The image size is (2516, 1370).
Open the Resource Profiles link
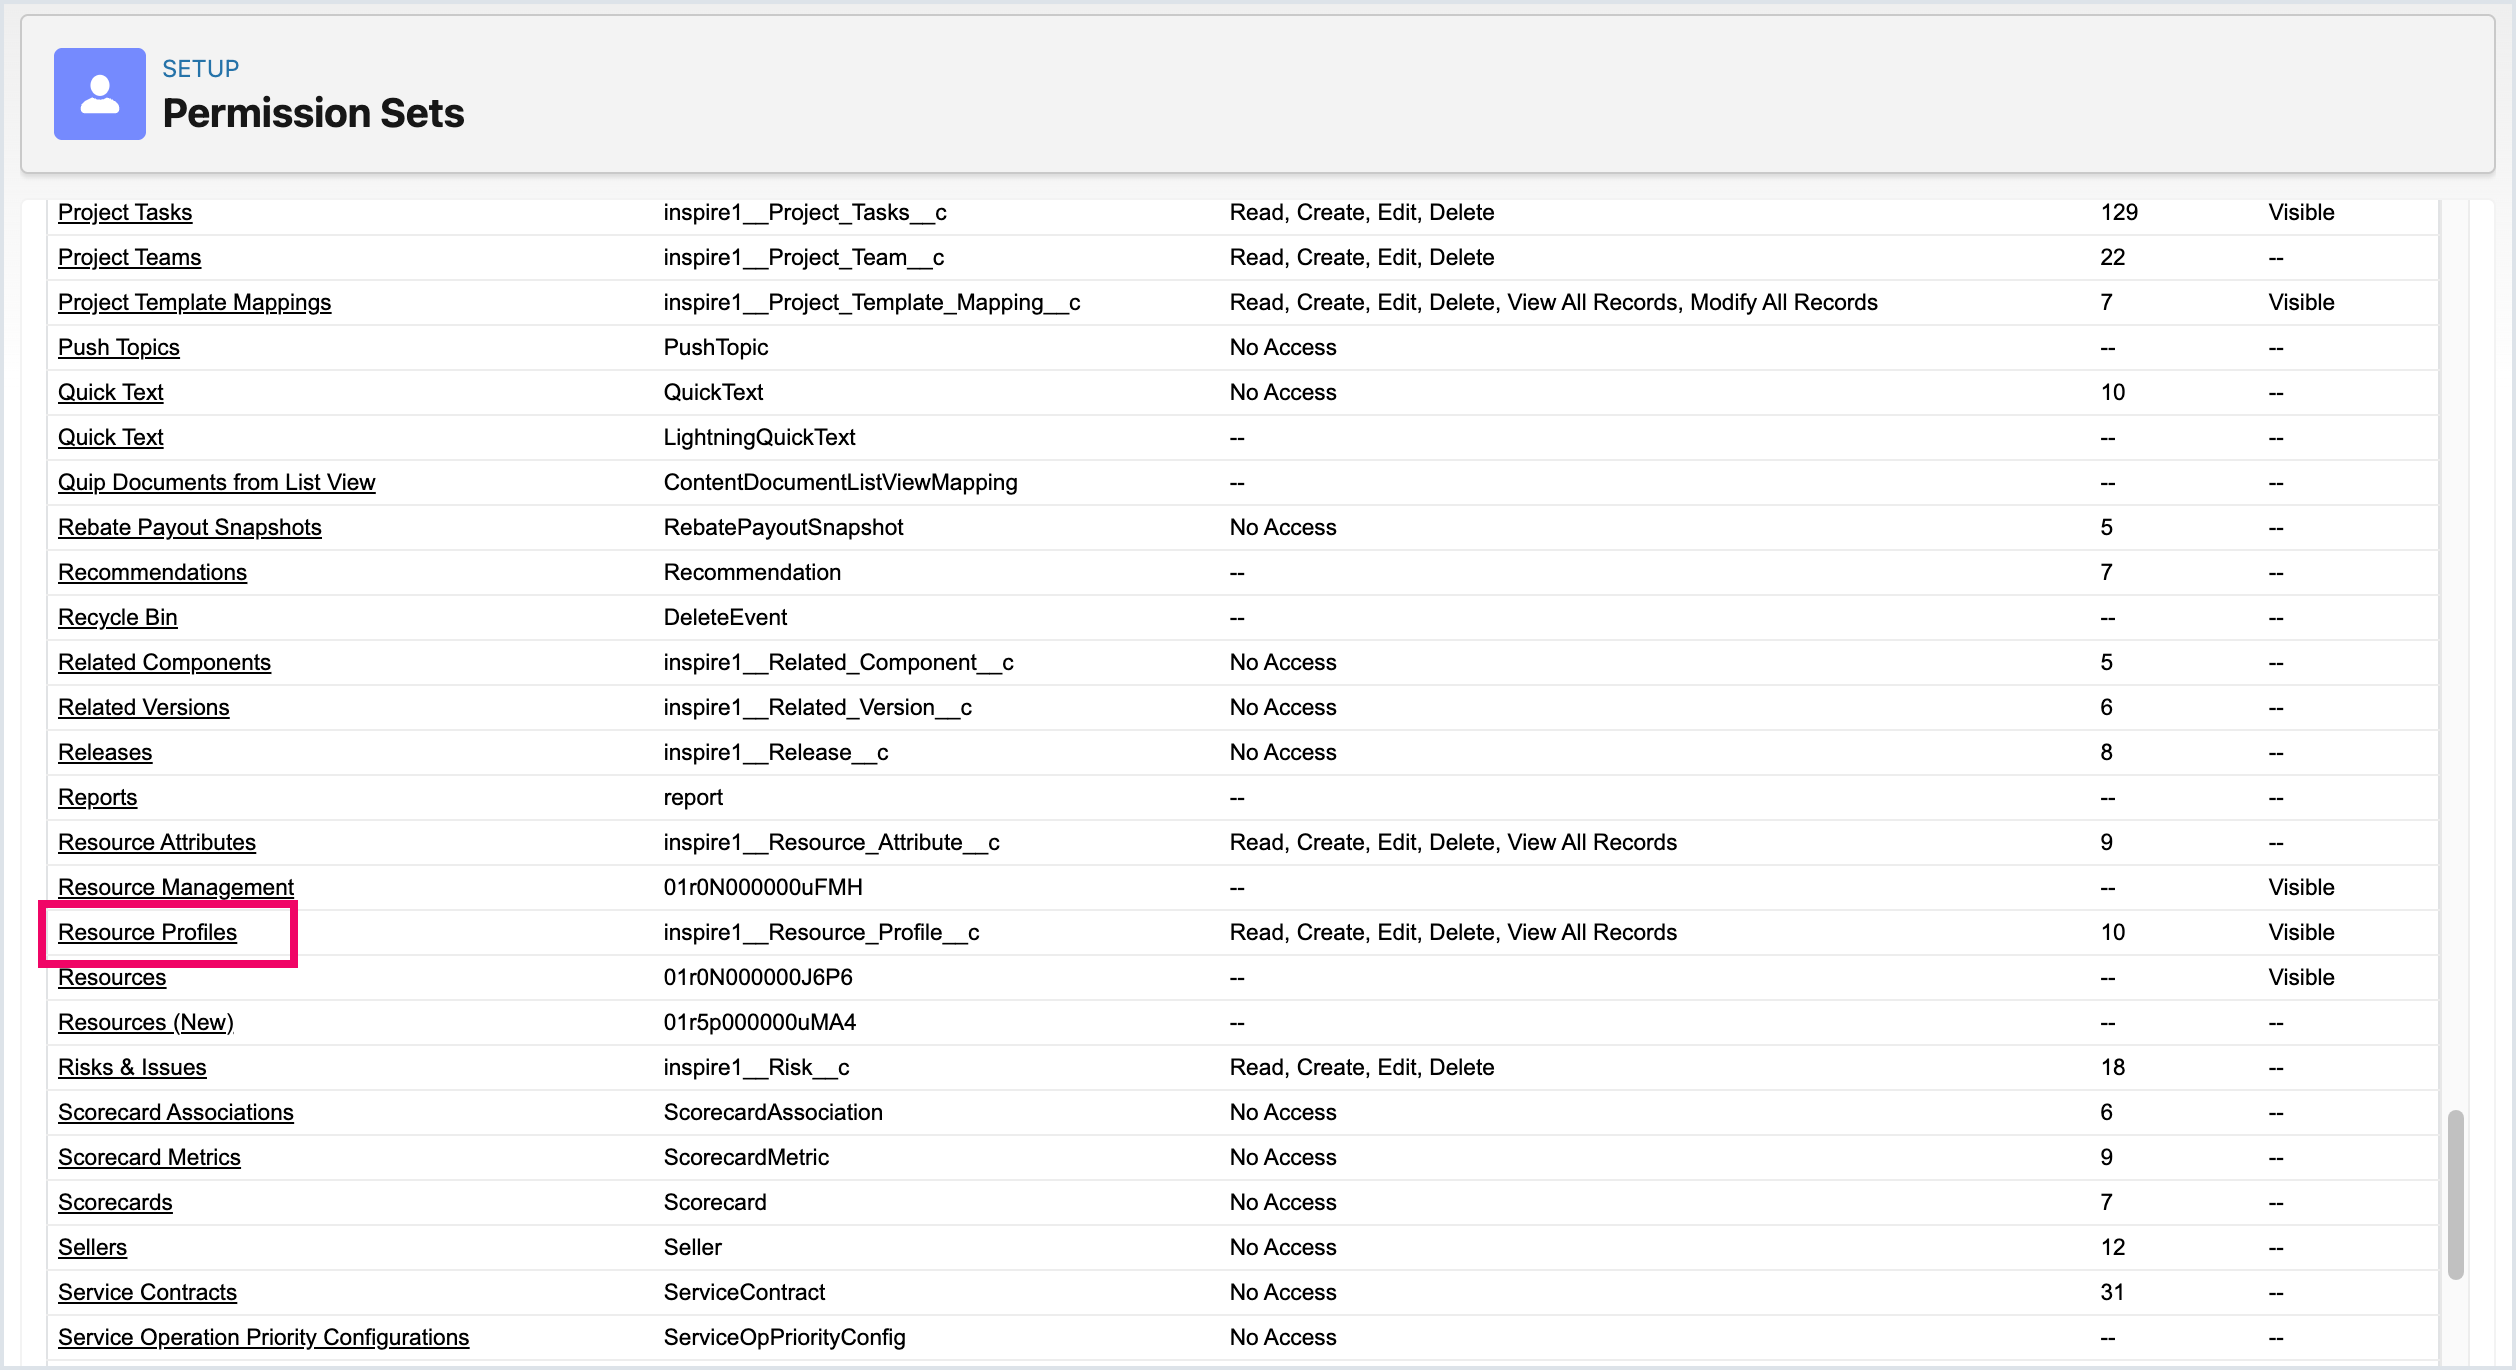click(x=147, y=932)
